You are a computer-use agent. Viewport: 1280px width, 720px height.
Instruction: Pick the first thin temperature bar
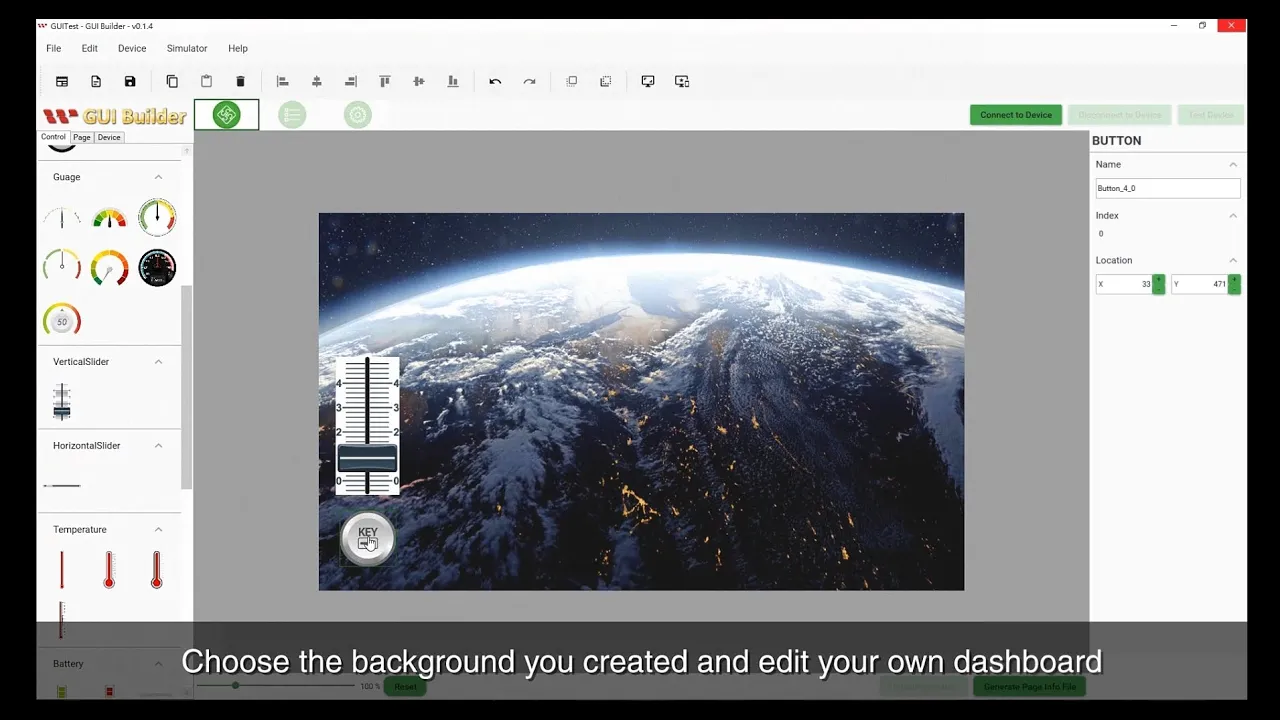(62, 569)
